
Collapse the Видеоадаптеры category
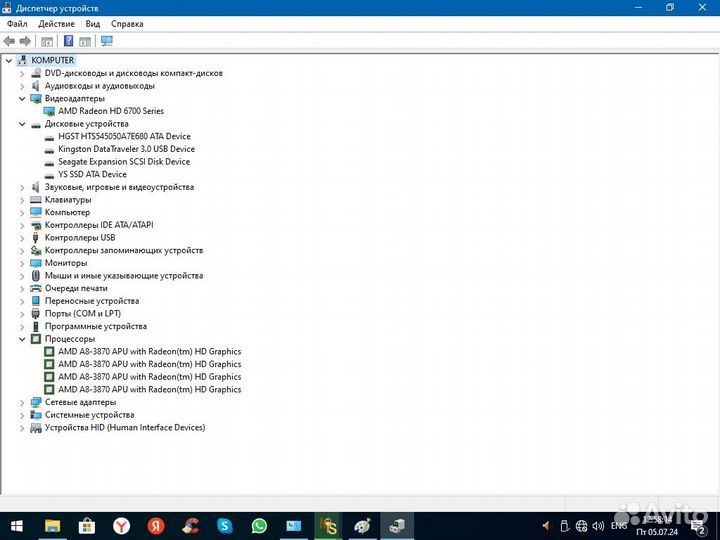pyautogui.click(x=22, y=99)
